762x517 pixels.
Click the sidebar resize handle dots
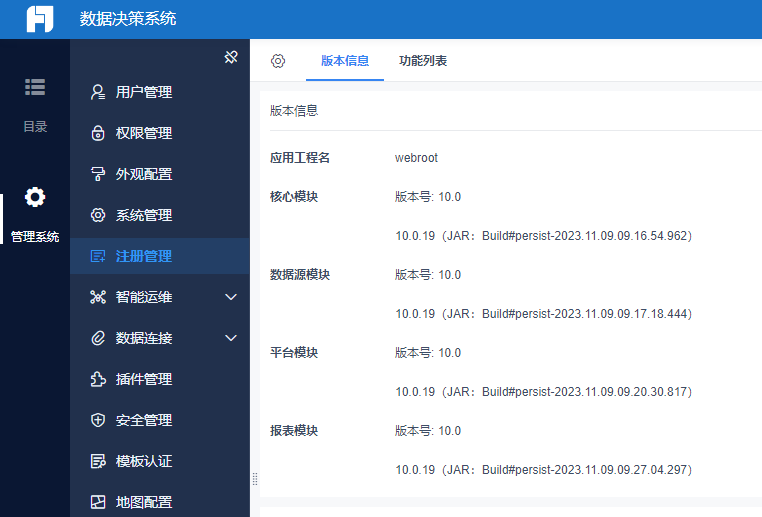coord(255,479)
